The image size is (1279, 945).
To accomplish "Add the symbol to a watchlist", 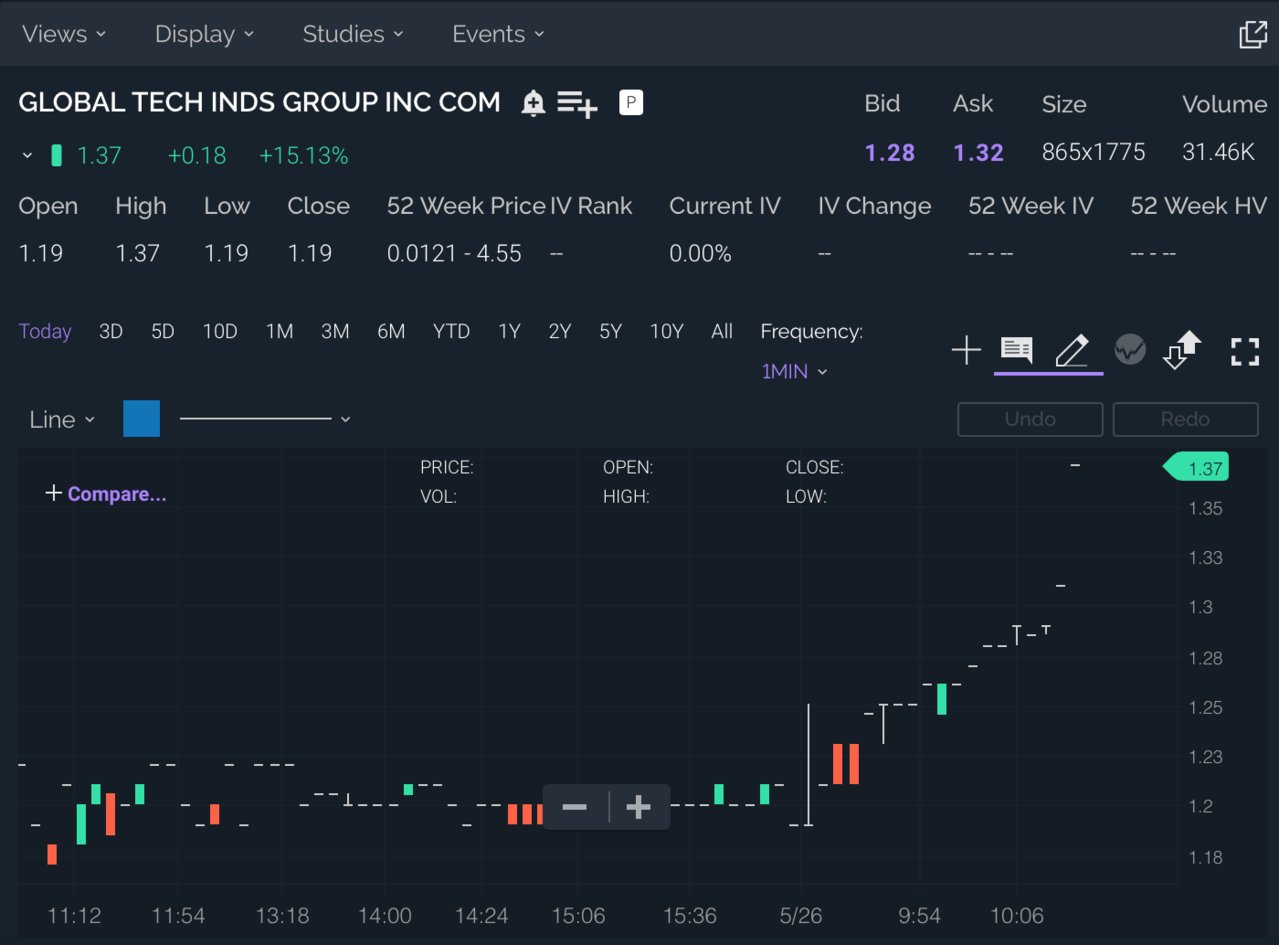I will coord(577,103).
